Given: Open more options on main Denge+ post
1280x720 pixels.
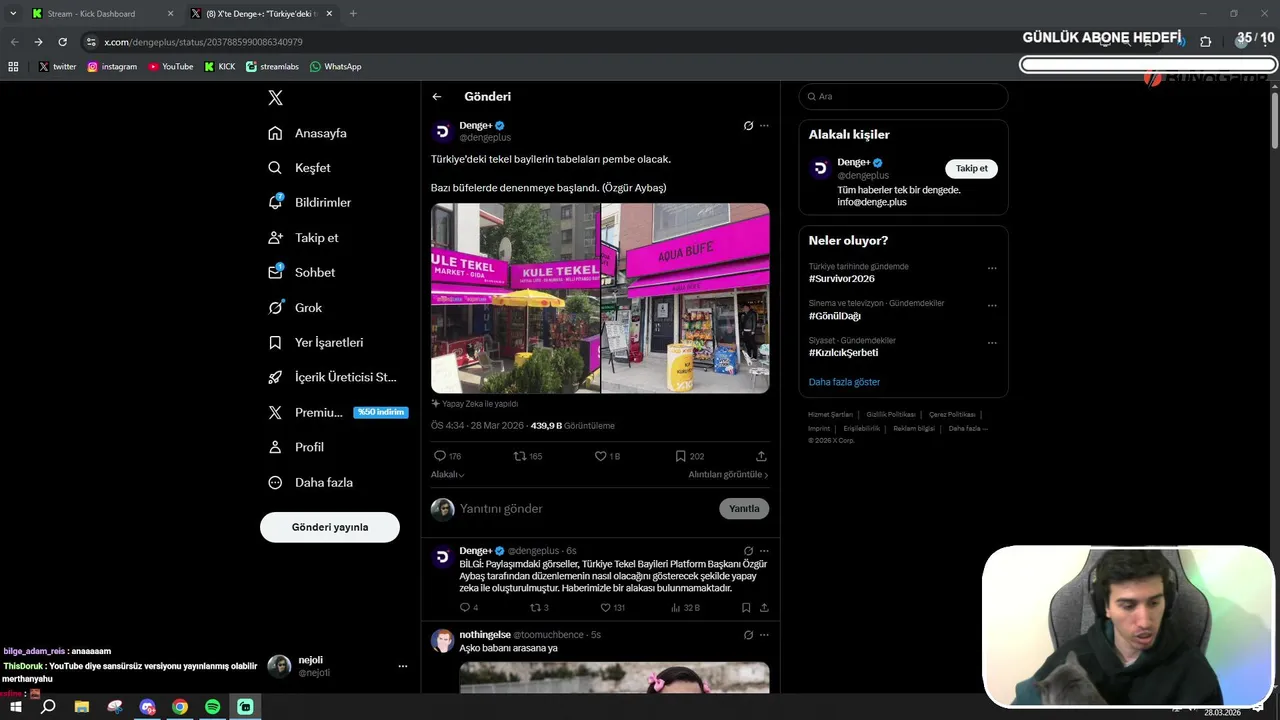Looking at the screenshot, I should coord(764,126).
